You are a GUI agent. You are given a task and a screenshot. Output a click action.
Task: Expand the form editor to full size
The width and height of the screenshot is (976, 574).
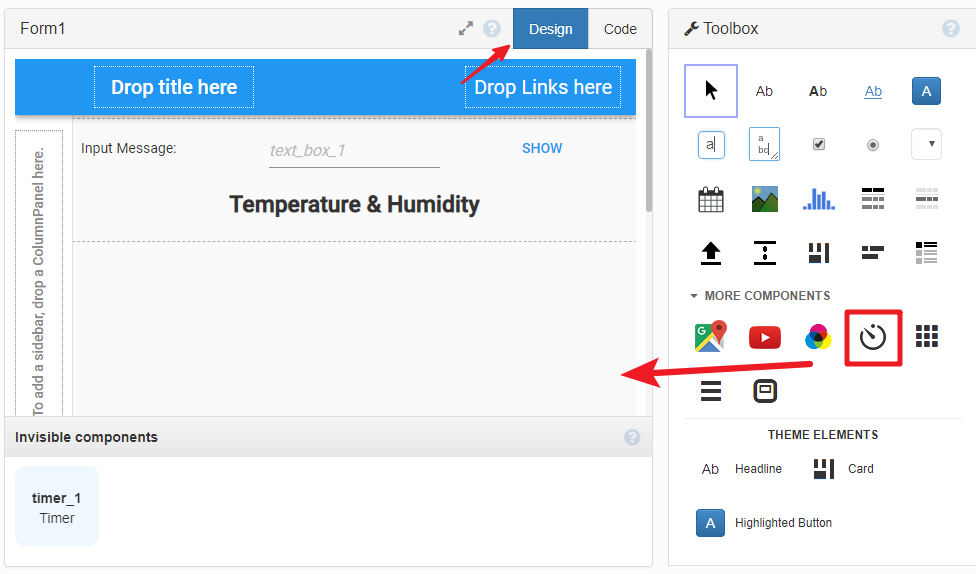coord(466,29)
